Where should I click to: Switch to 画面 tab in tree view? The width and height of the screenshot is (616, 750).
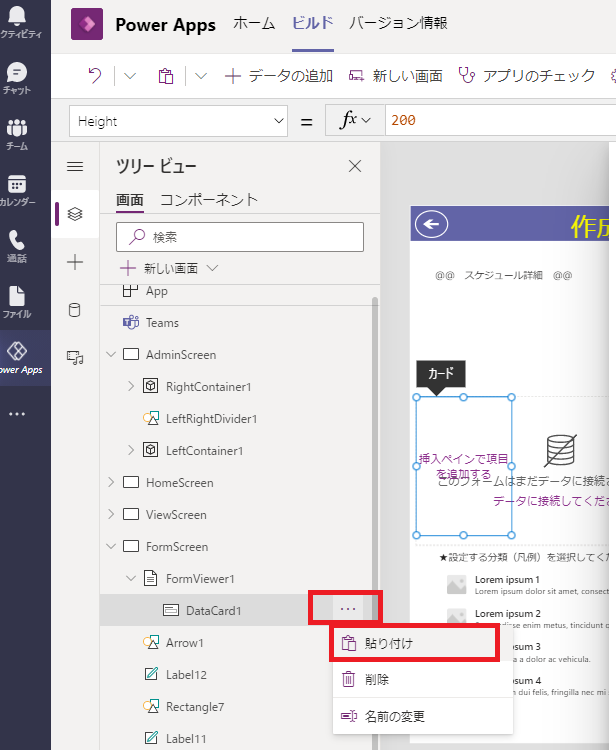[x=130, y=199]
